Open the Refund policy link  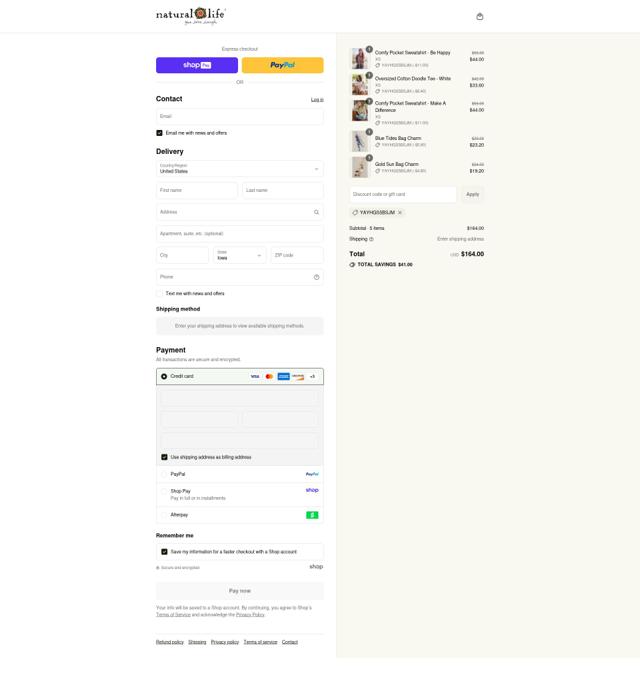pyautogui.click(x=170, y=642)
